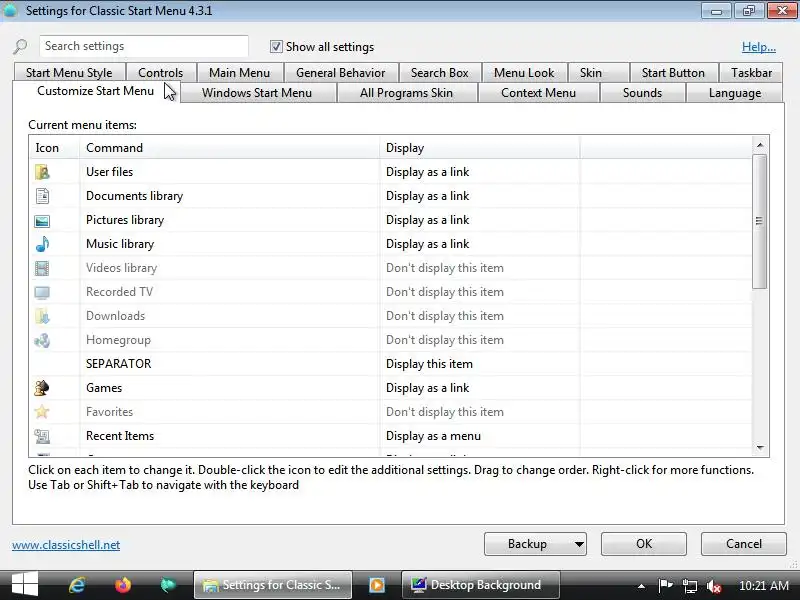Click the Music library note icon
800x600 pixels.
42,244
